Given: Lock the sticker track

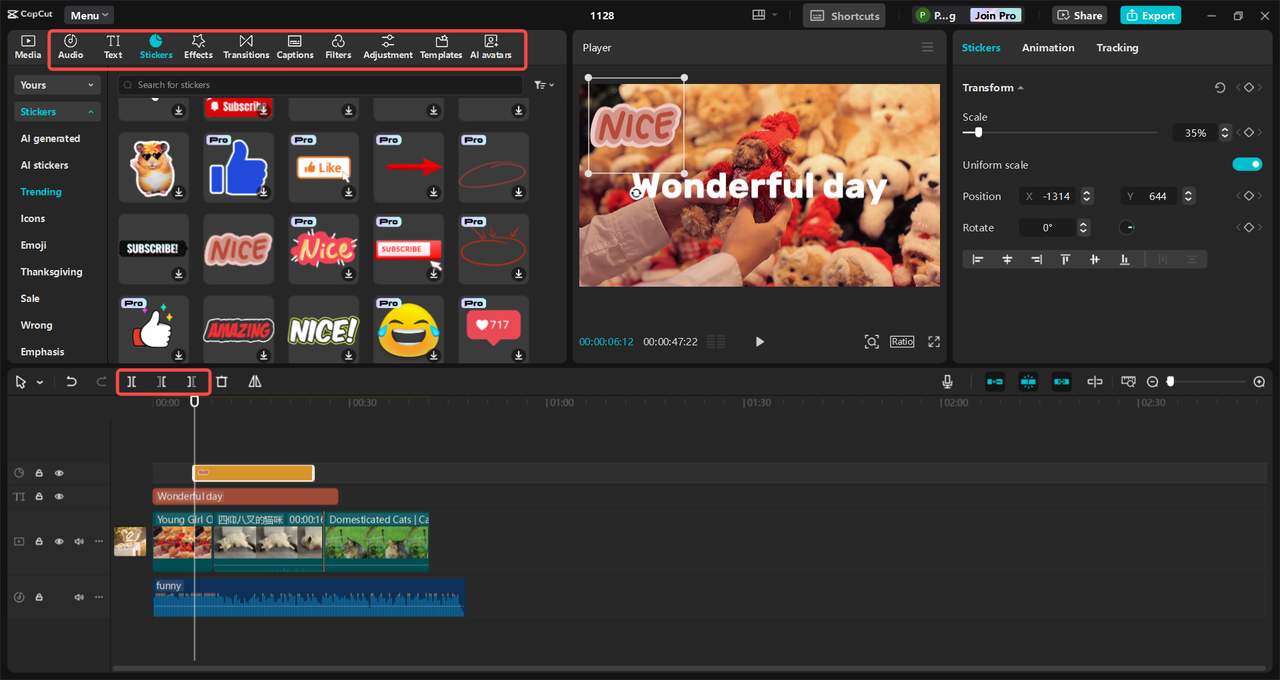Looking at the screenshot, I should (x=39, y=473).
